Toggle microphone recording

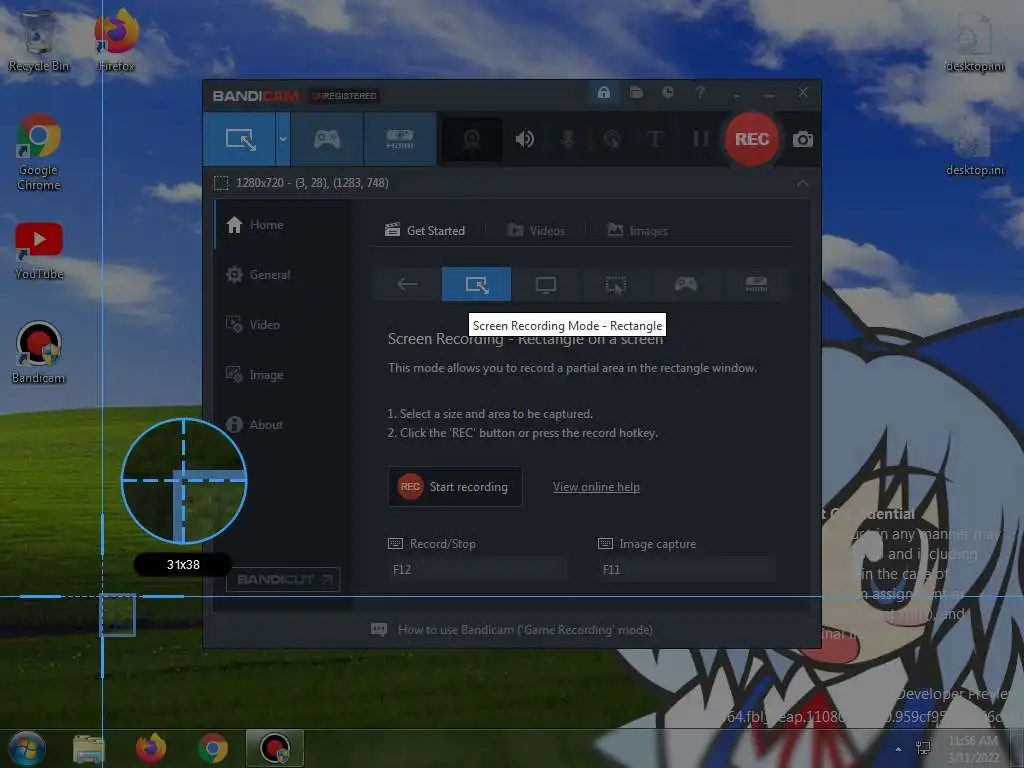(x=568, y=139)
